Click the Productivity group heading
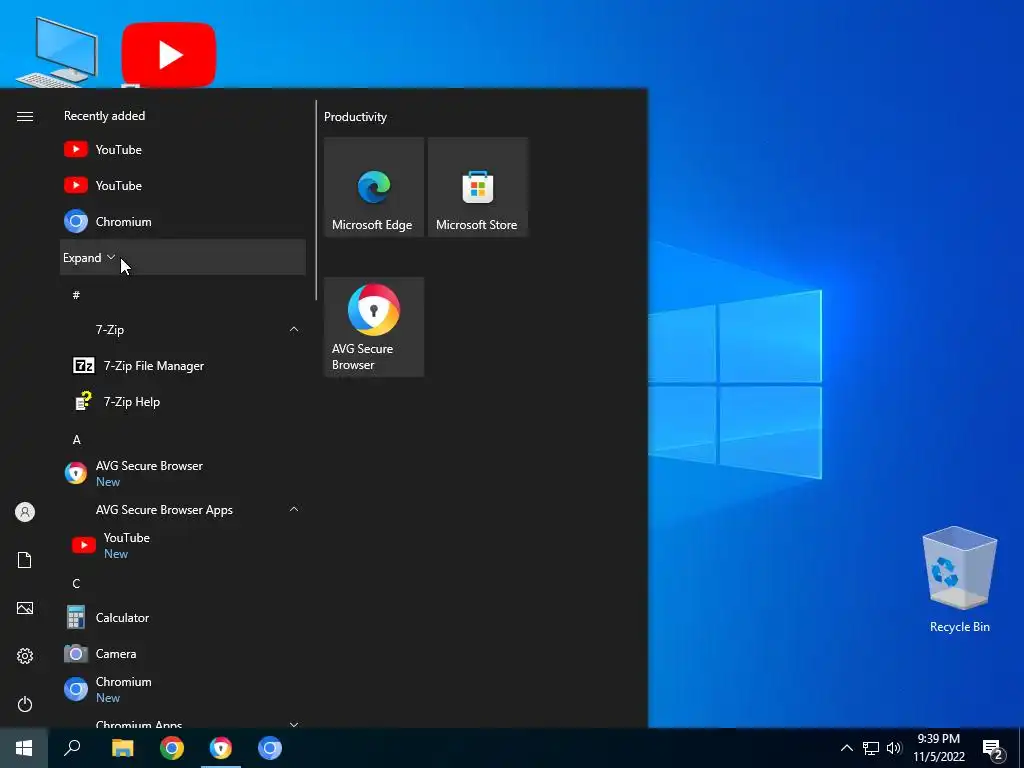The width and height of the screenshot is (1024, 768). click(x=355, y=117)
